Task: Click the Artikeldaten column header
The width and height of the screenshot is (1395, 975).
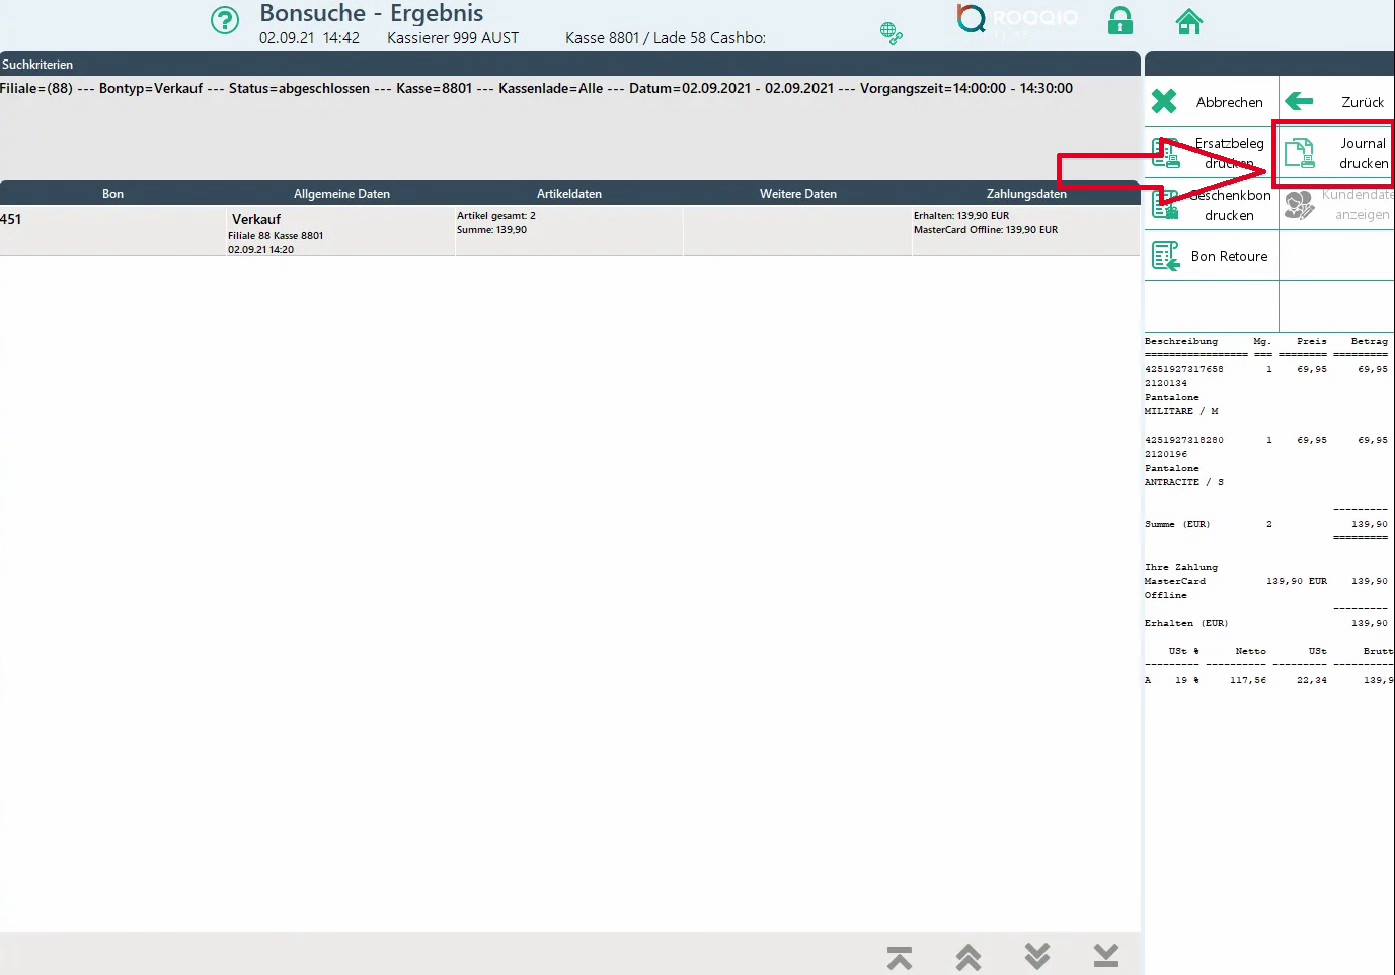Action: coord(569,194)
